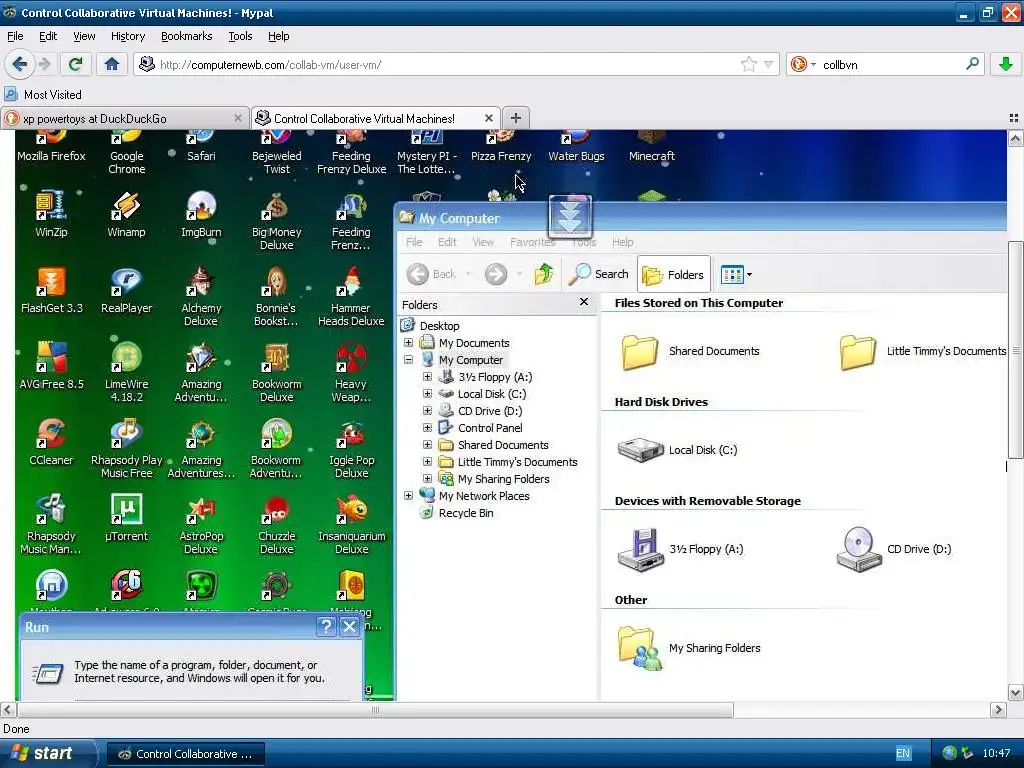Image resolution: width=1024 pixels, height=768 pixels.
Task: Go to the browser home page
Action: click(x=112, y=64)
